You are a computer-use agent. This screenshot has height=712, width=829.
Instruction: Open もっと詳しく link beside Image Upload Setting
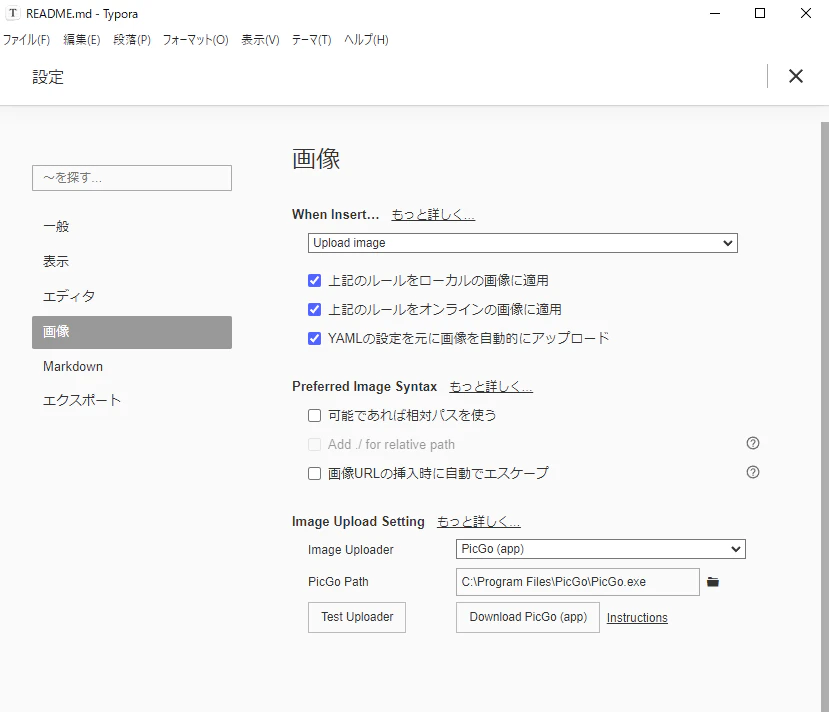478,522
